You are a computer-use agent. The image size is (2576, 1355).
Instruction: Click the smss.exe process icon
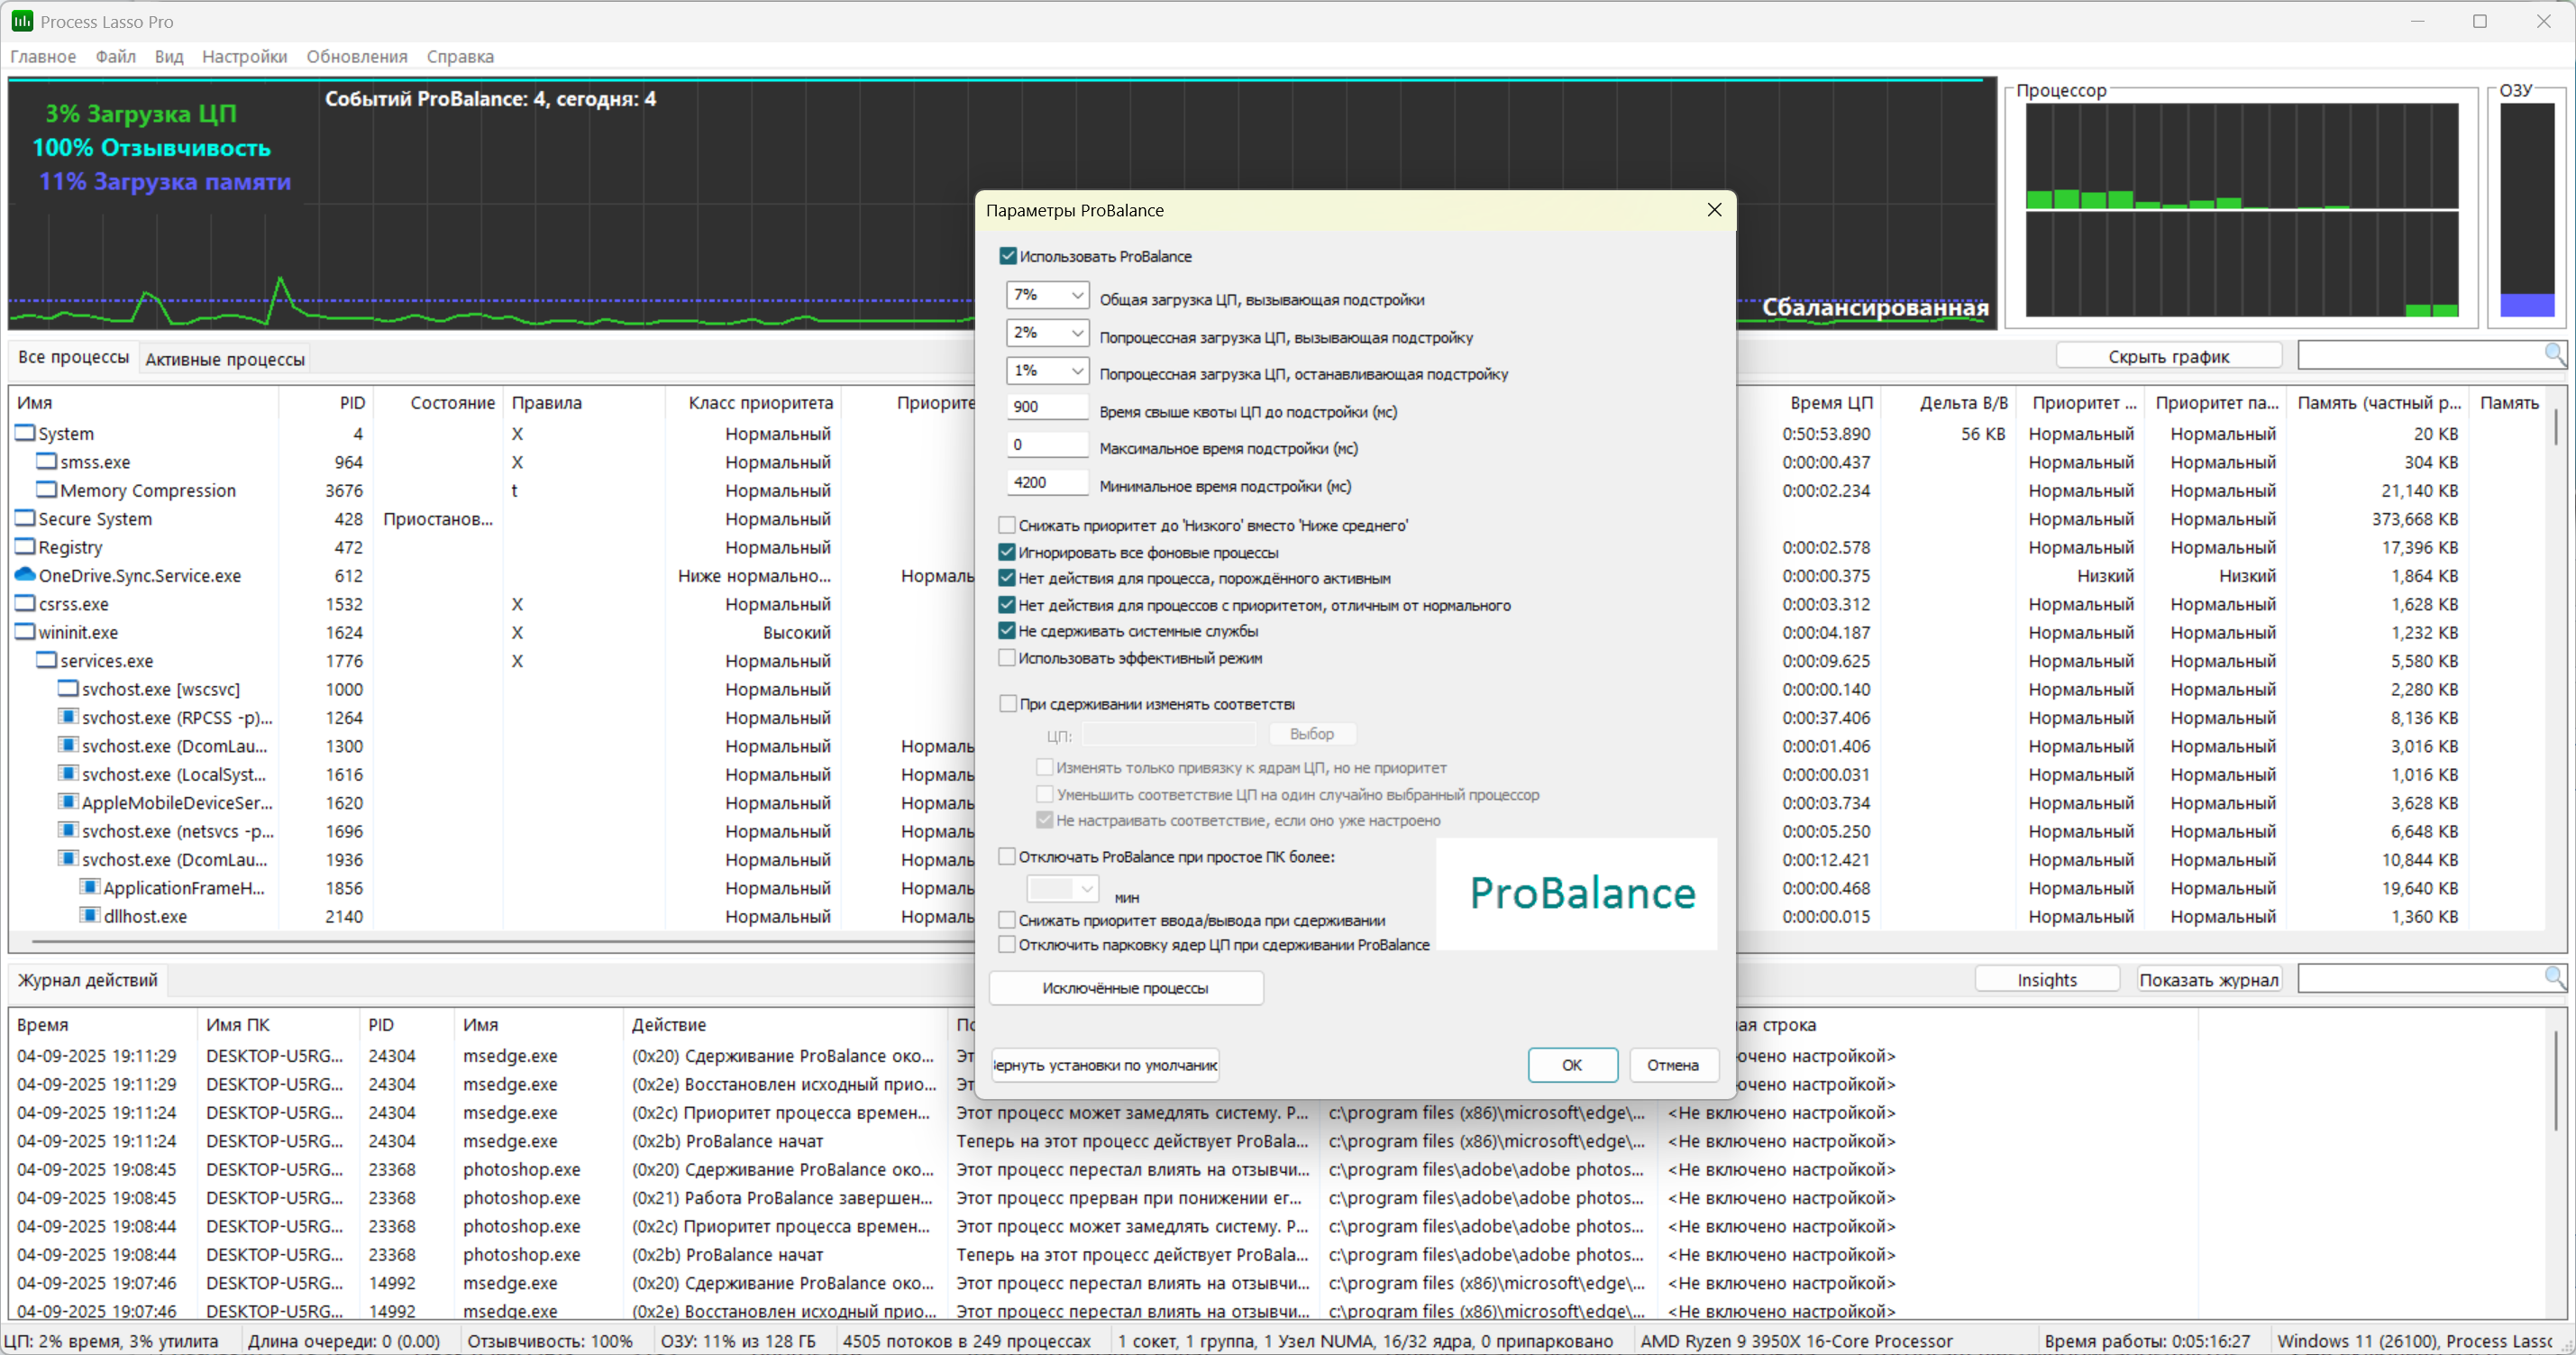[x=47, y=461]
